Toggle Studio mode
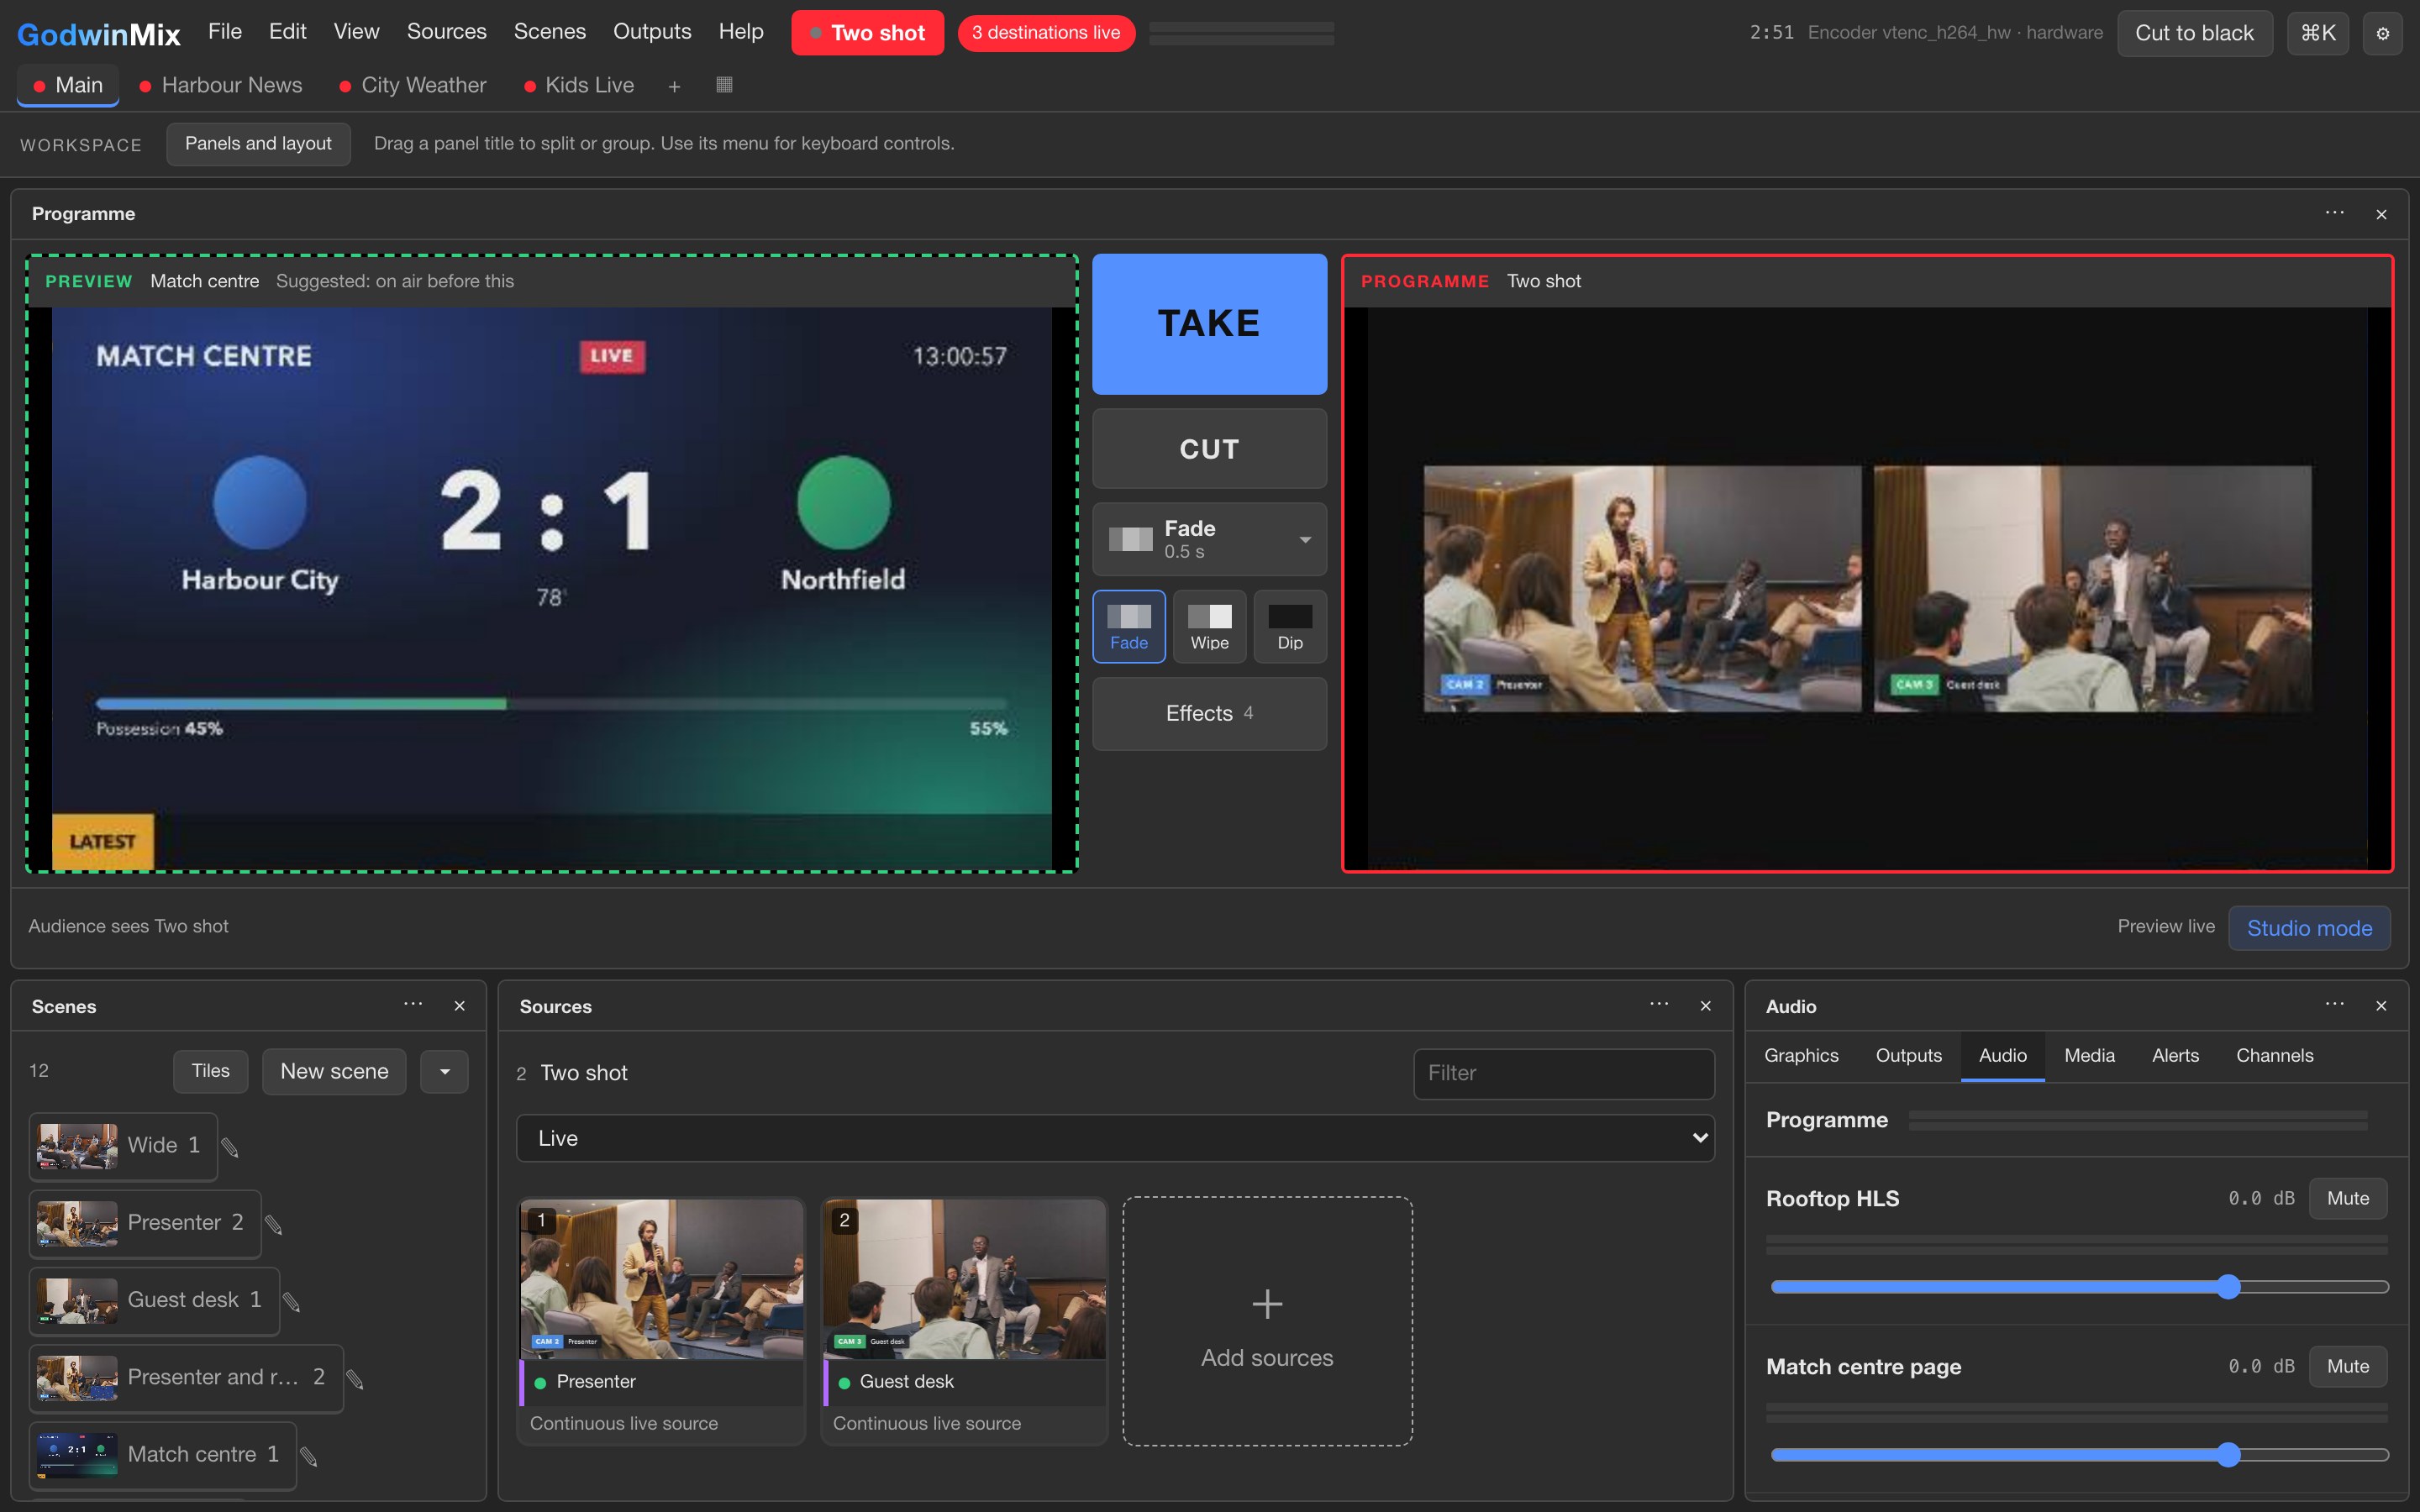 click(x=2309, y=928)
